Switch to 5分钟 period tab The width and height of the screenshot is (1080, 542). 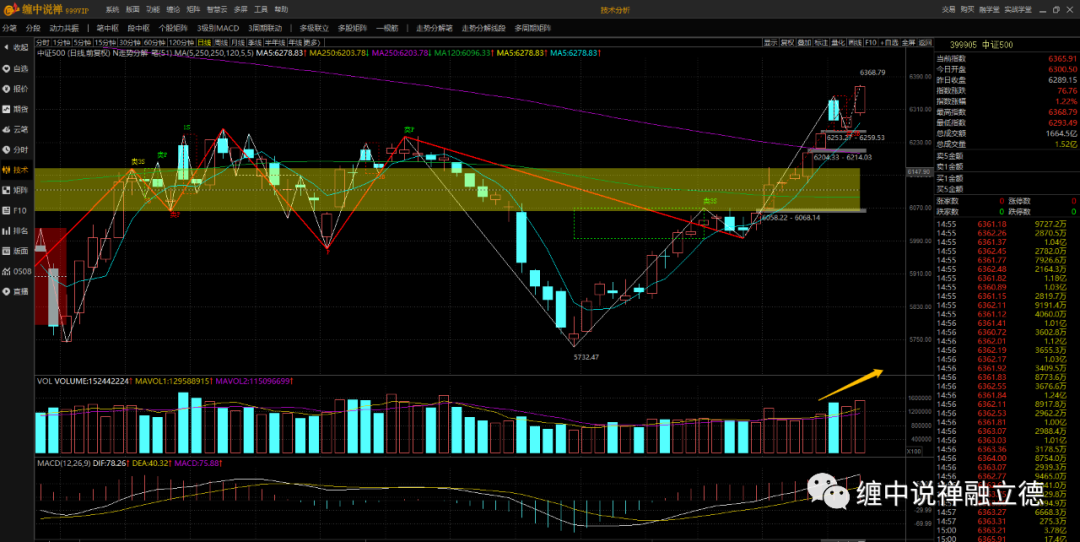point(82,43)
